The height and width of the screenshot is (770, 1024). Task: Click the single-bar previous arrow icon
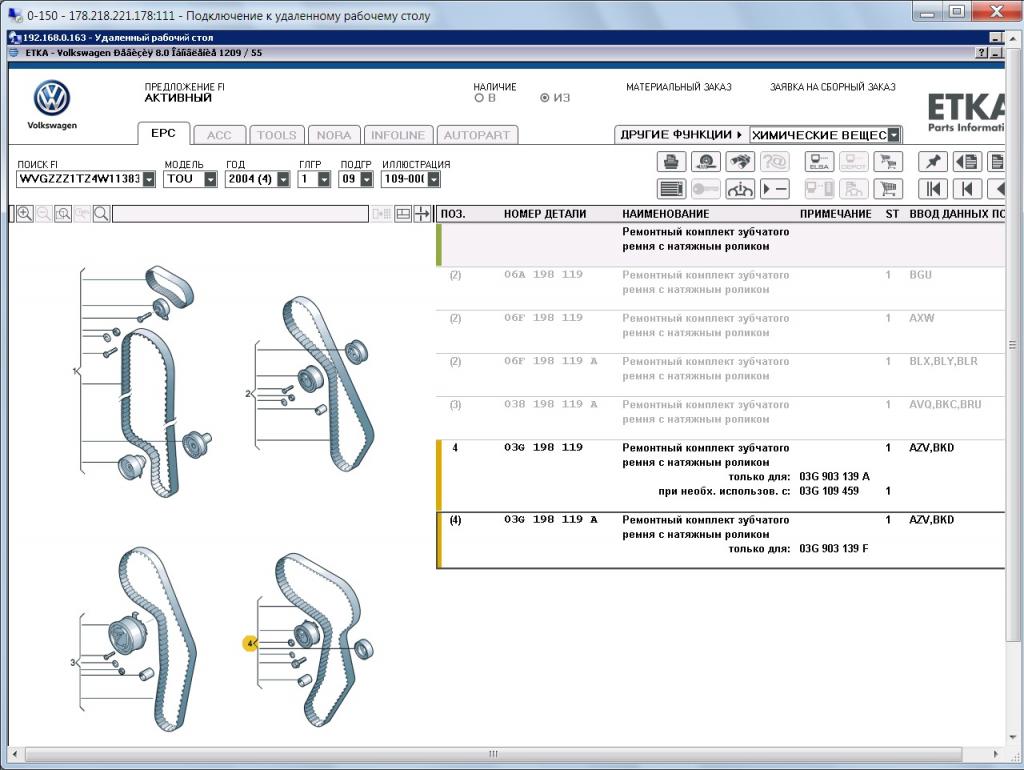click(x=967, y=189)
